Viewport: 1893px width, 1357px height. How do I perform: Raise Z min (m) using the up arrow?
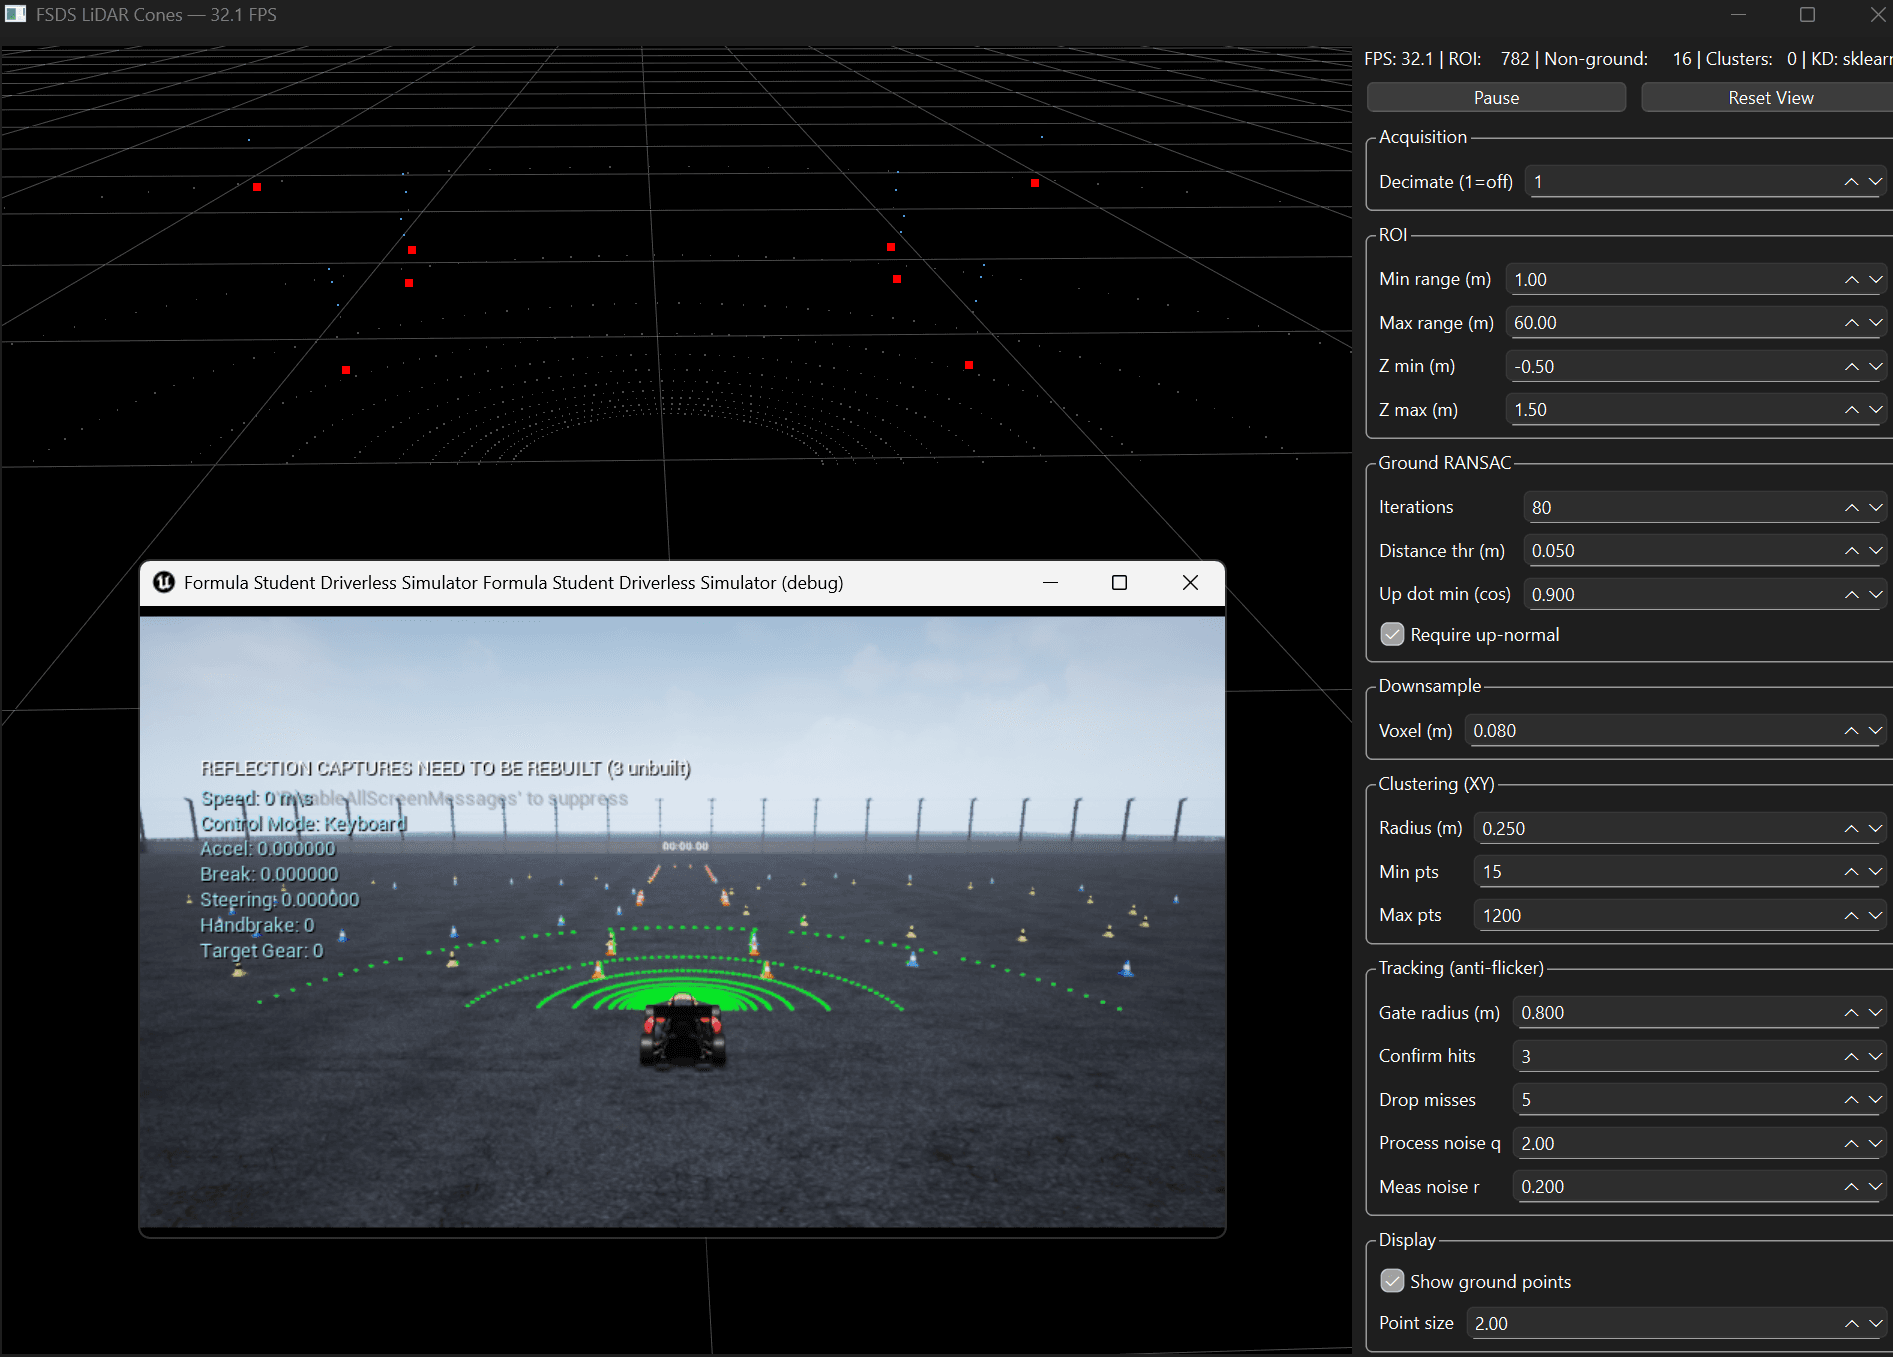click(x=1851, y=367)
